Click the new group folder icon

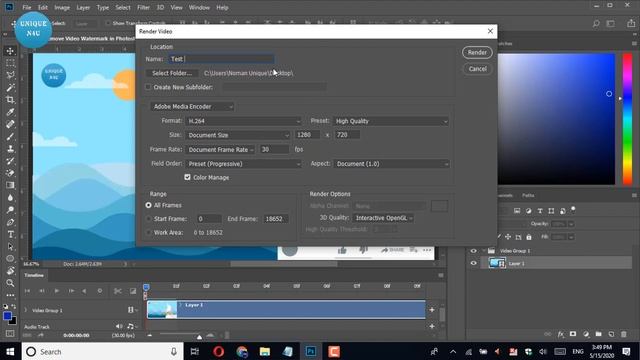pyautogui.click(x=598, y=334)
